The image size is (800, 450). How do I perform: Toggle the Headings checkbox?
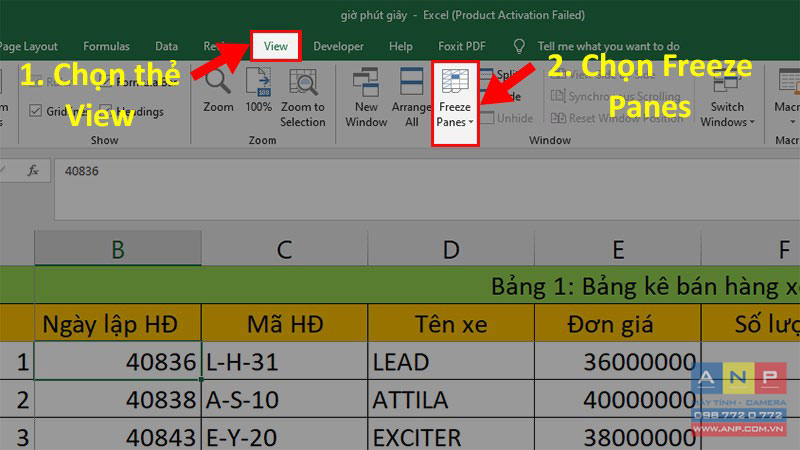[x=106, y=111]
